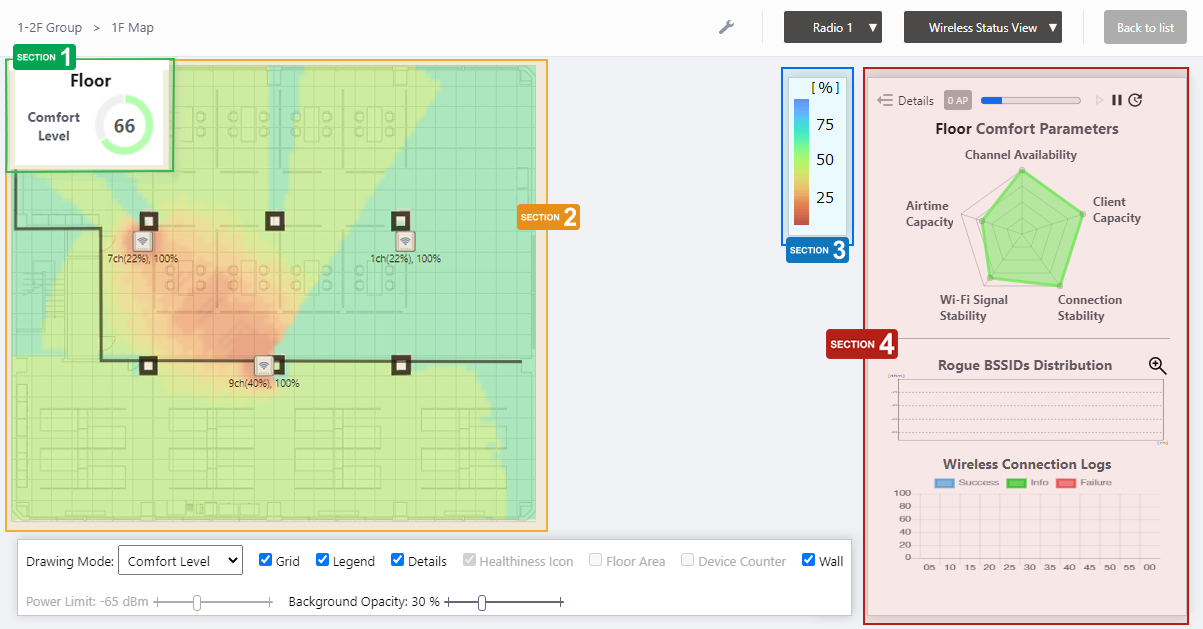Select the access point on 7ch
The height and width of the screenshot is (629, 1203).
(143, 241)
